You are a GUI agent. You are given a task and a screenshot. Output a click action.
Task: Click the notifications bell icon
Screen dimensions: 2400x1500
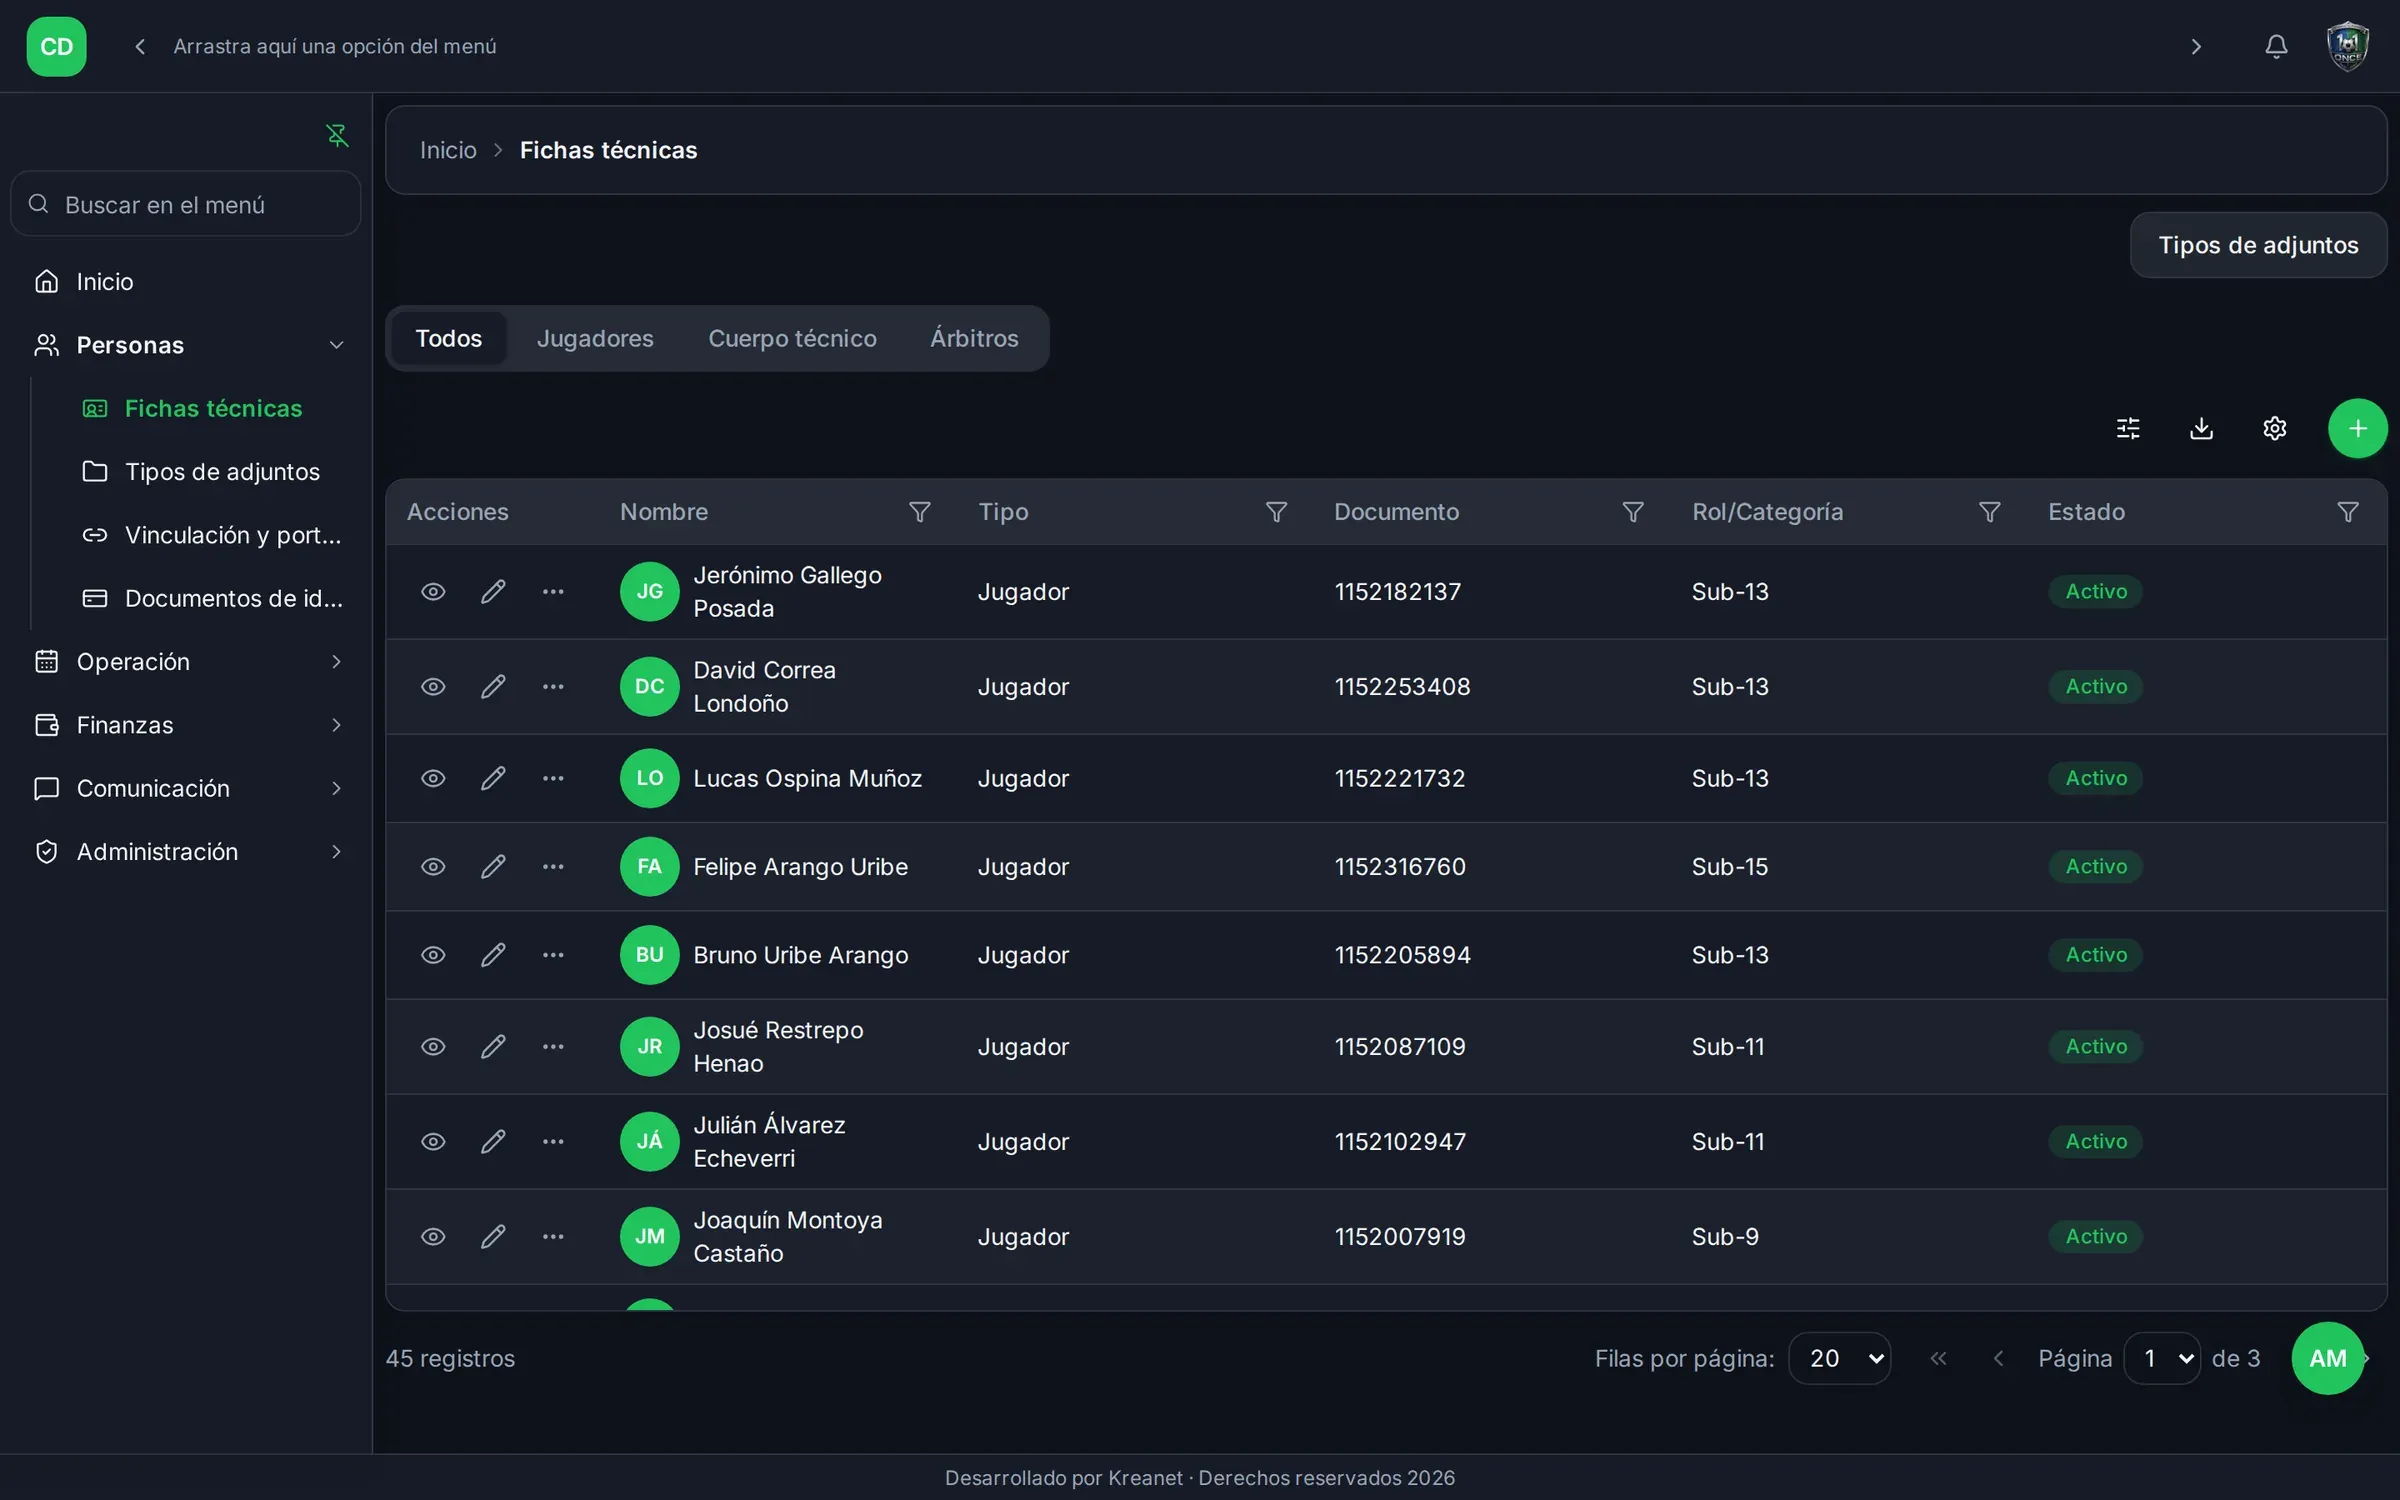[x=2276, y=46]
